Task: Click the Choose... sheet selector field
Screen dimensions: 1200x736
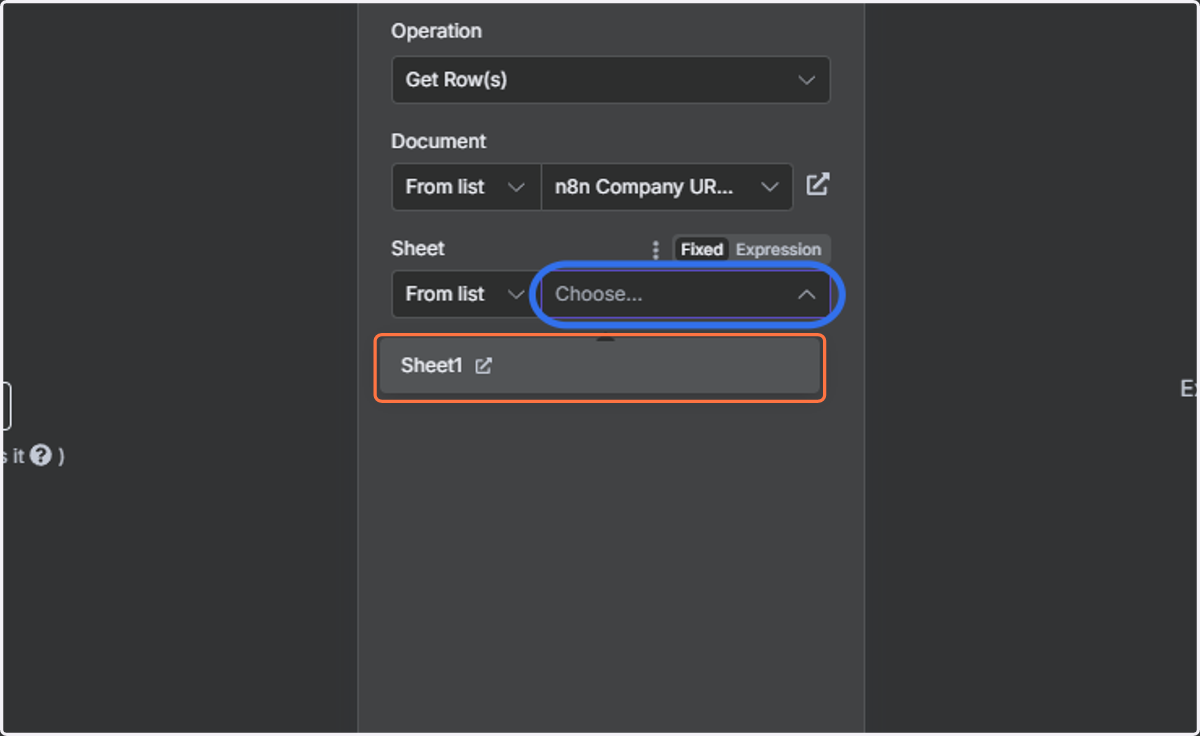Action: coord(686,294)
